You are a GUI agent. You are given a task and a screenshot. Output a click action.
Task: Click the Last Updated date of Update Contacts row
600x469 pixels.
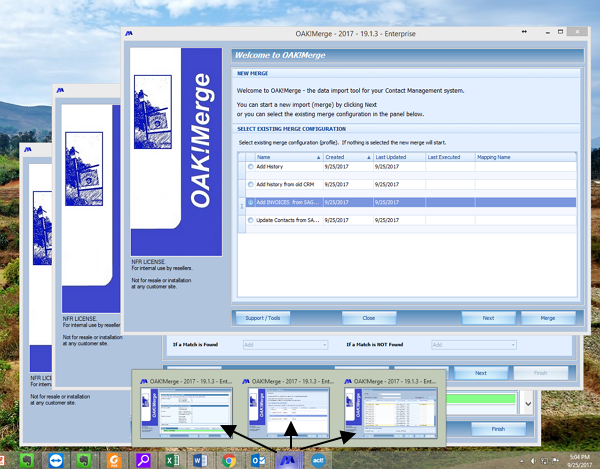click(387, 220)
